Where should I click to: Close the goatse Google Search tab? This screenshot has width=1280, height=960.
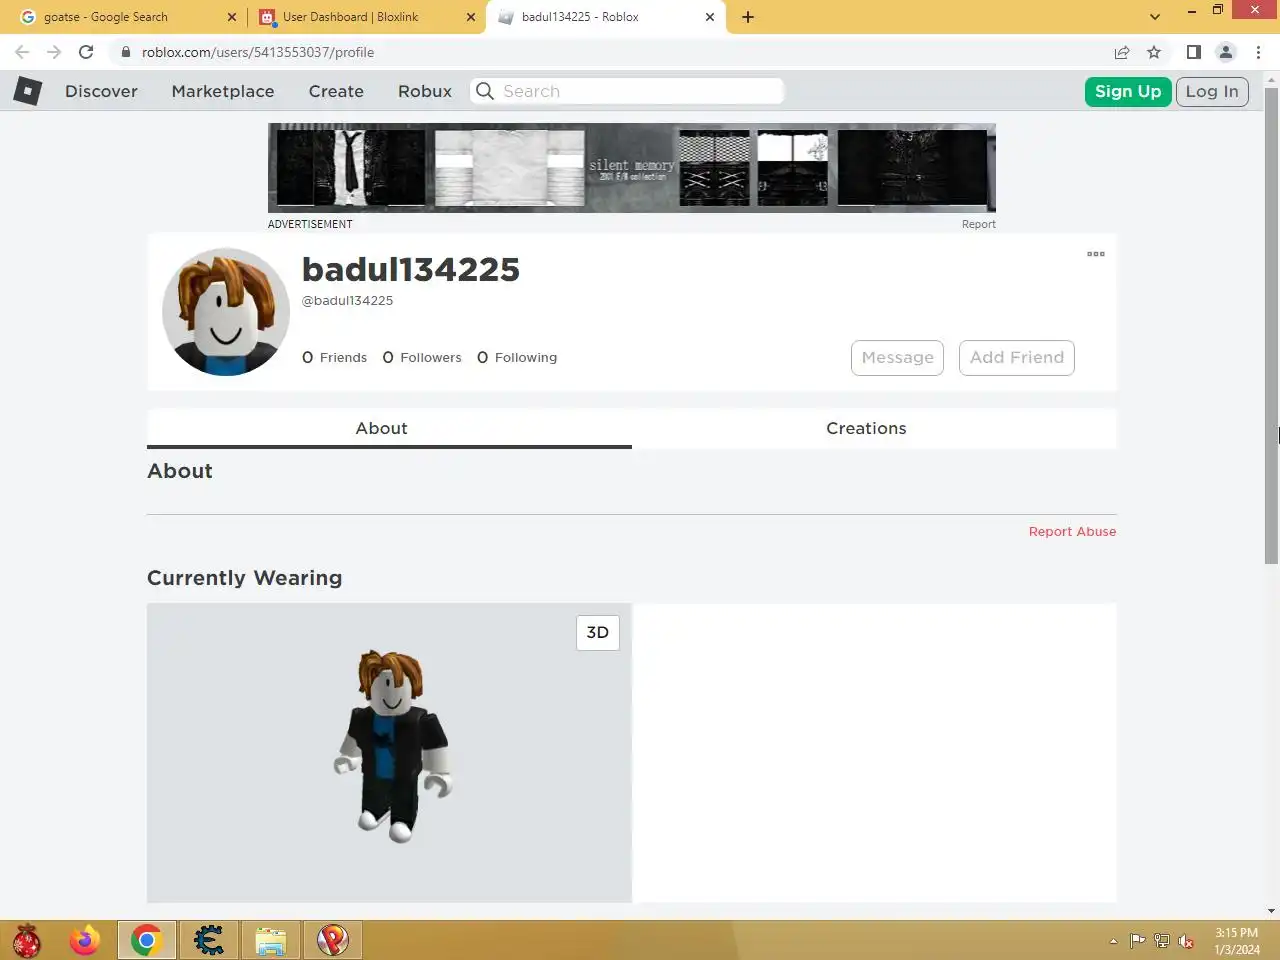(x=232, y=17)
